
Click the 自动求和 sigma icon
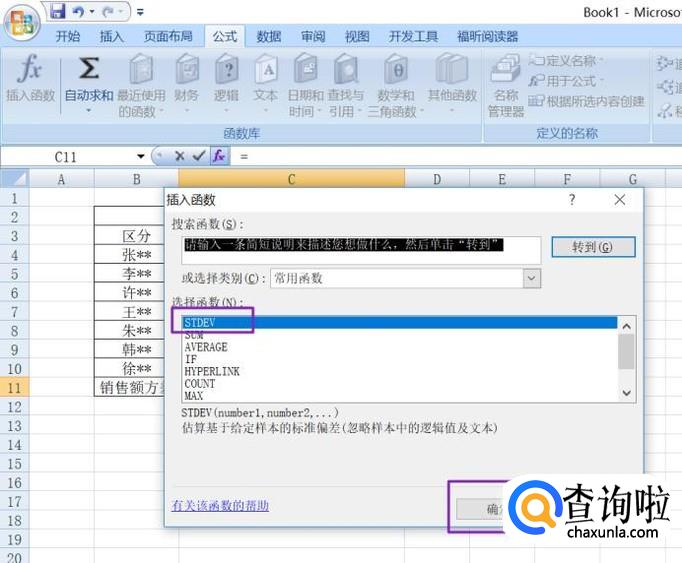(89, 70)
